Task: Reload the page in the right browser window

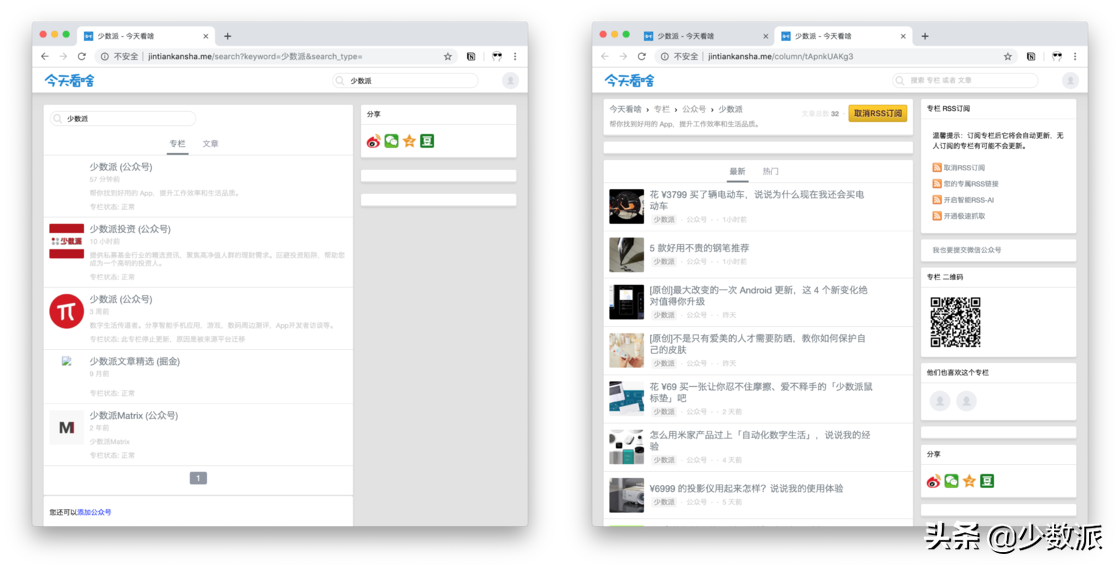Action: (641, 56)
